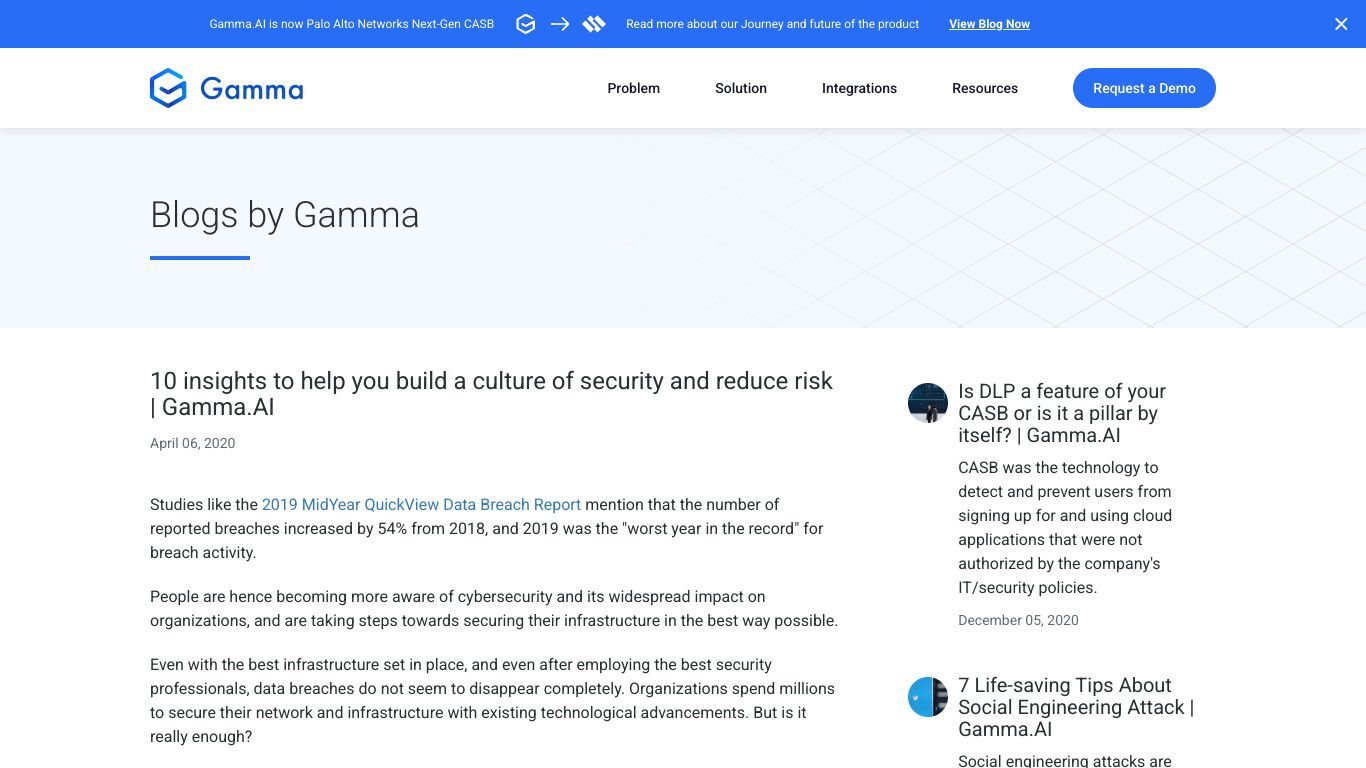Click the Gamma logo in the header

[227, 88]
